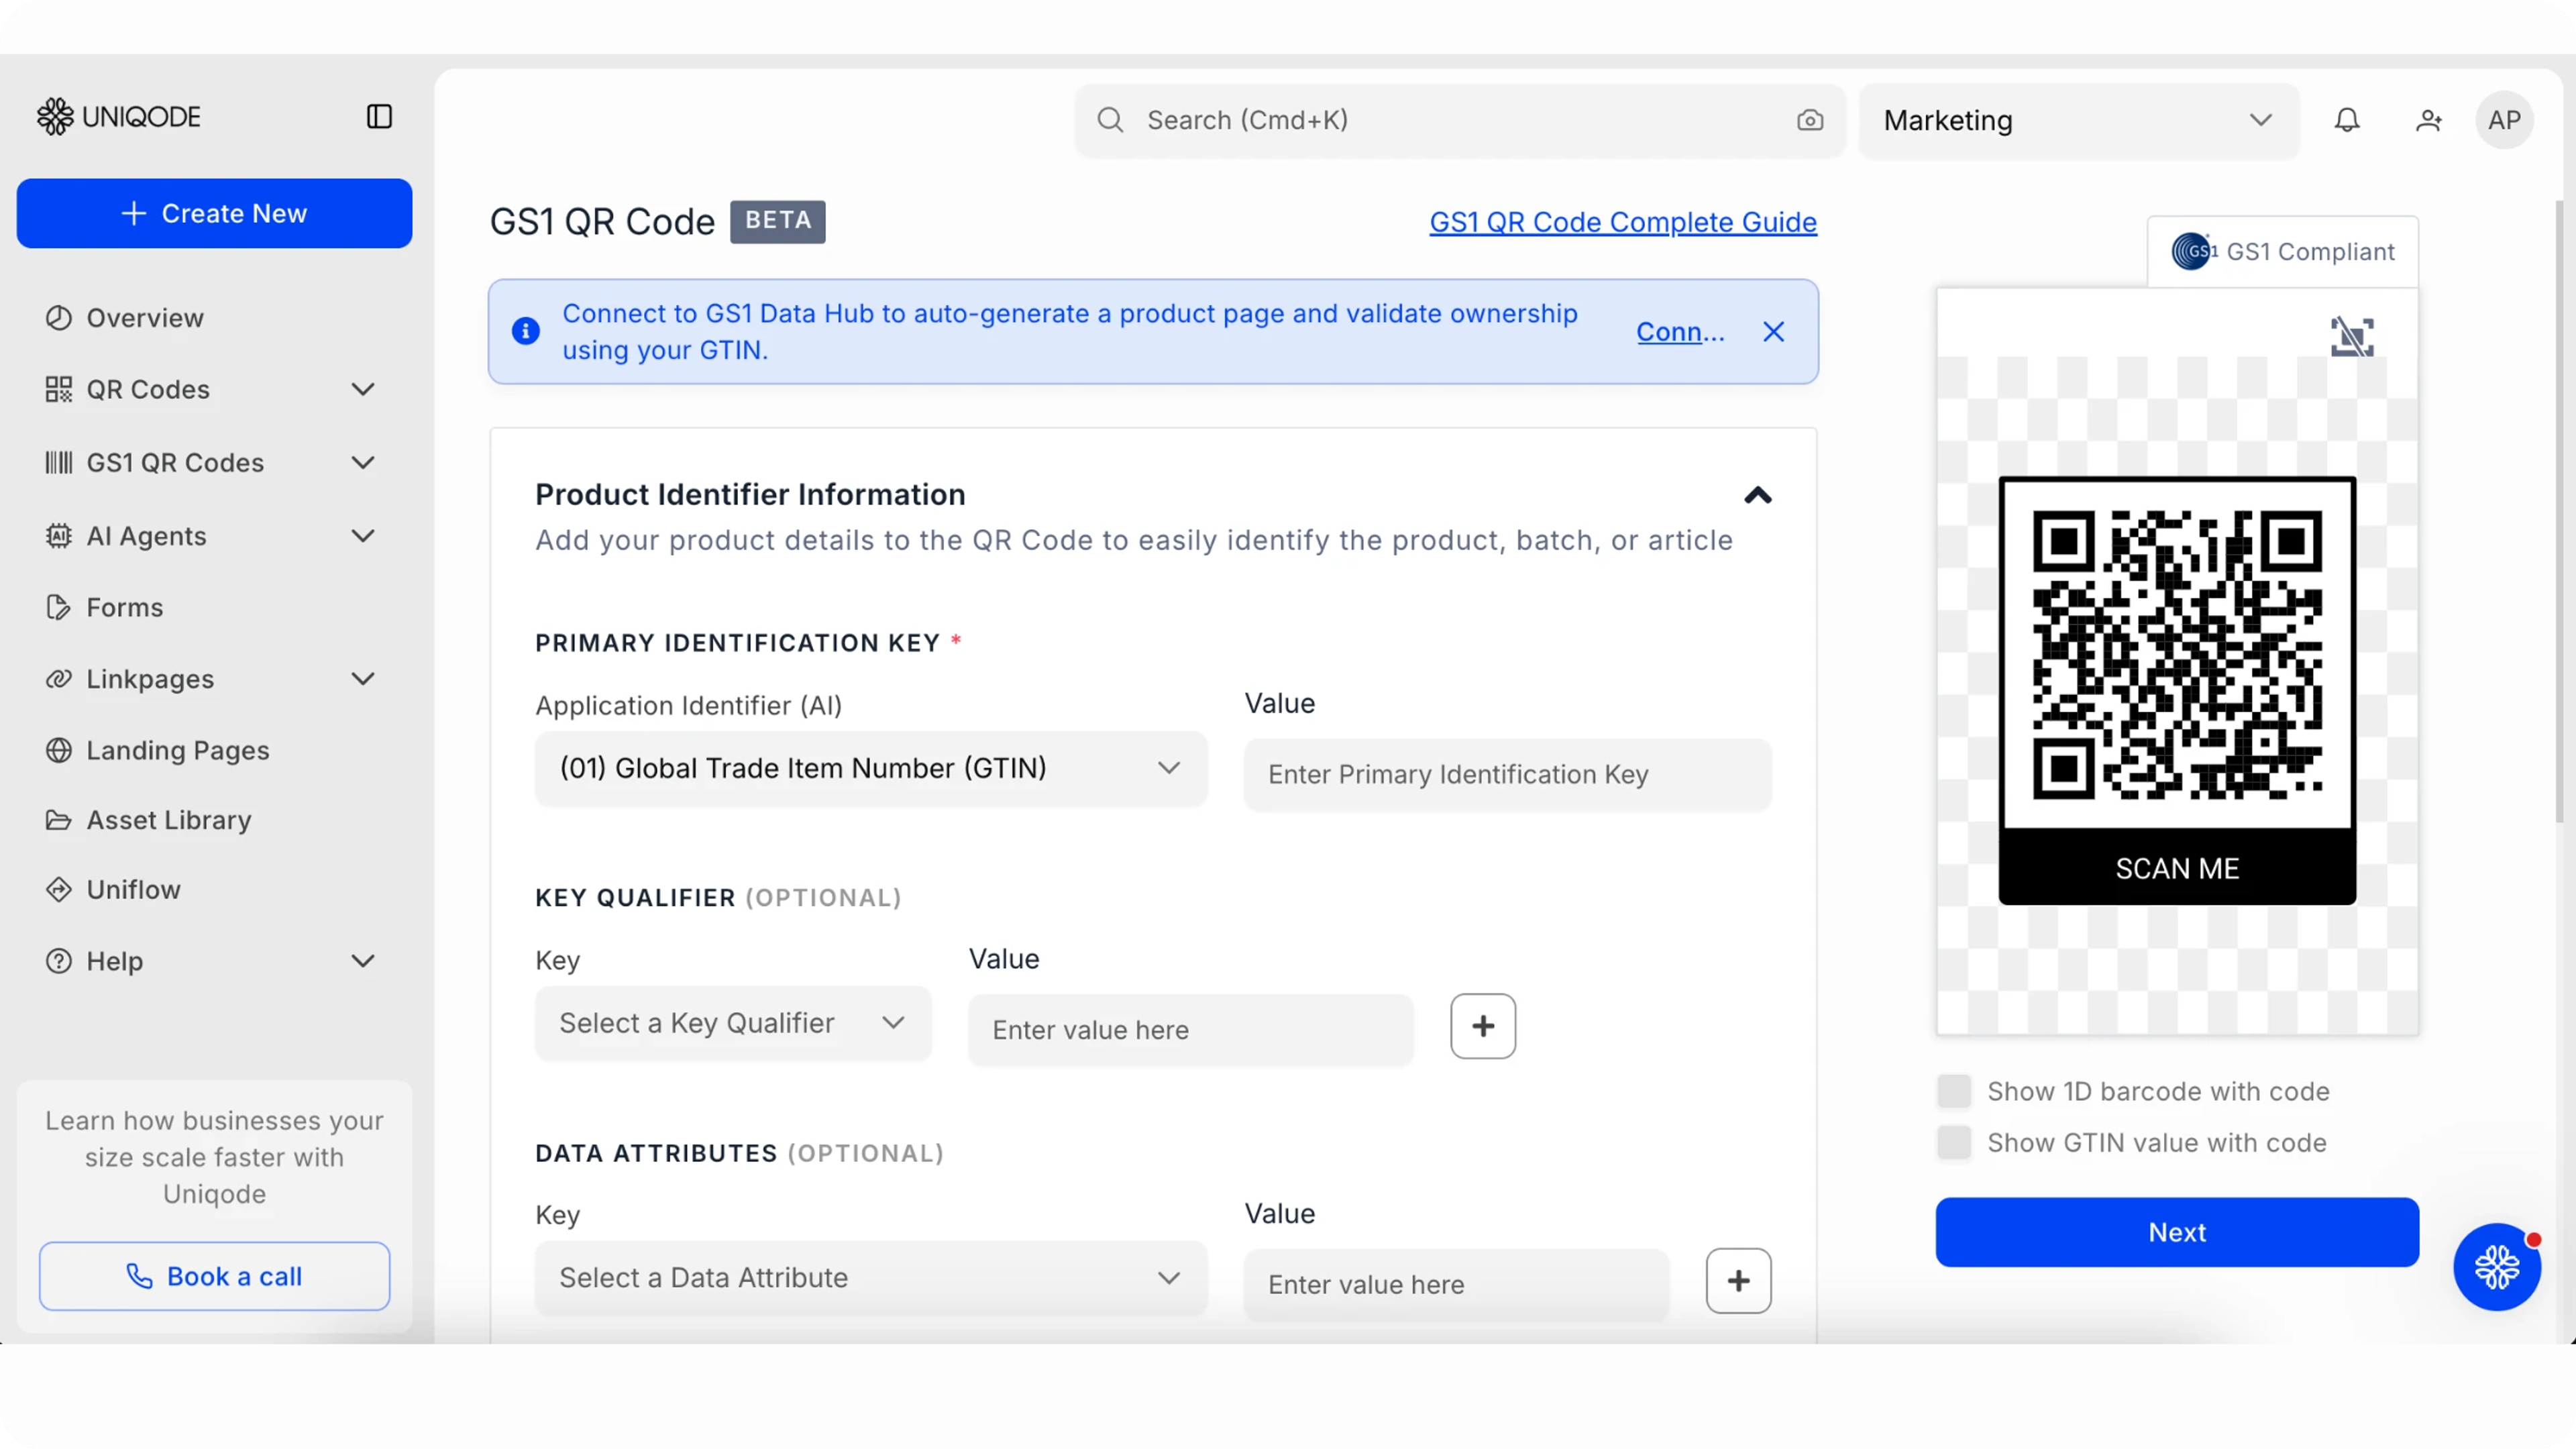The width and height of the screenshot is (2576, 1449).
Task: Click the add user icon
Action: [x=2429, y=120]
